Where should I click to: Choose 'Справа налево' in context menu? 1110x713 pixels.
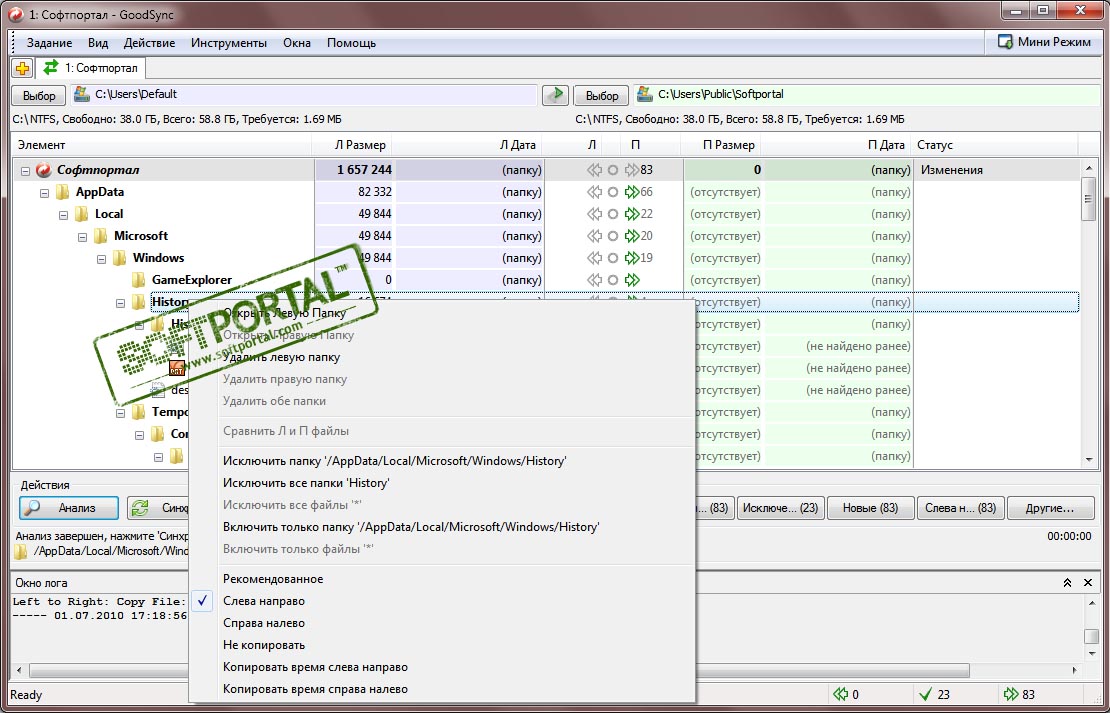[442, 623]
